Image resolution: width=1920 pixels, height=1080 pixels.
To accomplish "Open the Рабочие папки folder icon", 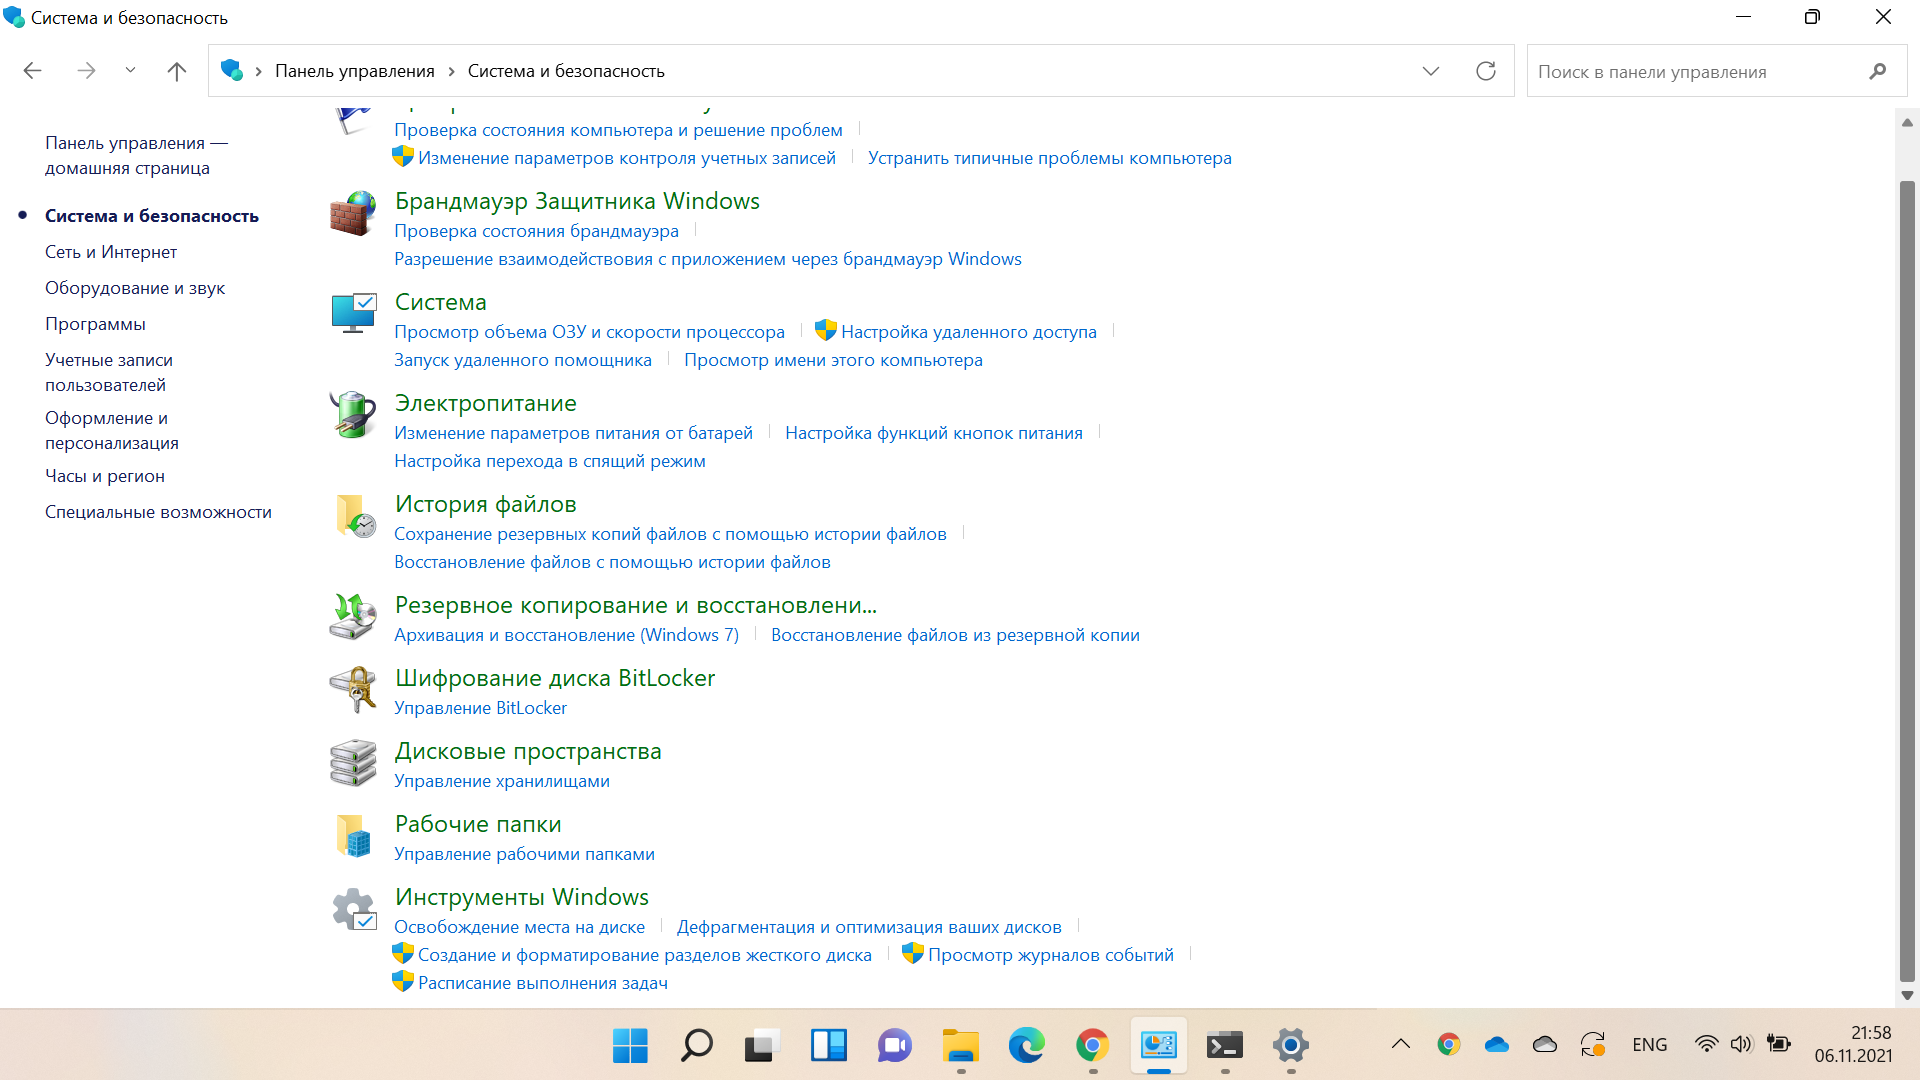I will [353, 836].
